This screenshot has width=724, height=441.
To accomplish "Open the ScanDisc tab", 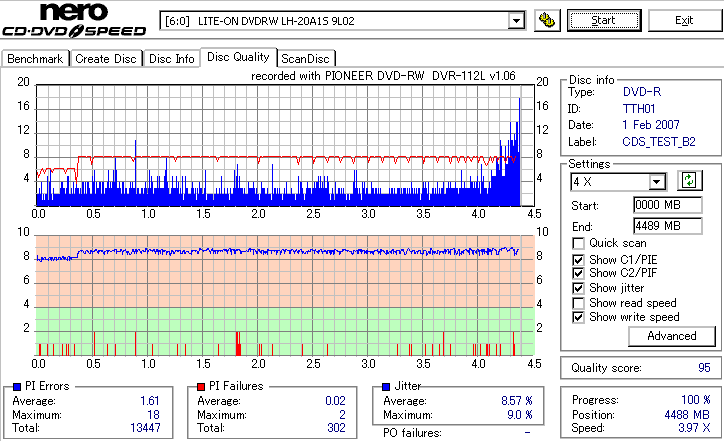I will point(305,59).
